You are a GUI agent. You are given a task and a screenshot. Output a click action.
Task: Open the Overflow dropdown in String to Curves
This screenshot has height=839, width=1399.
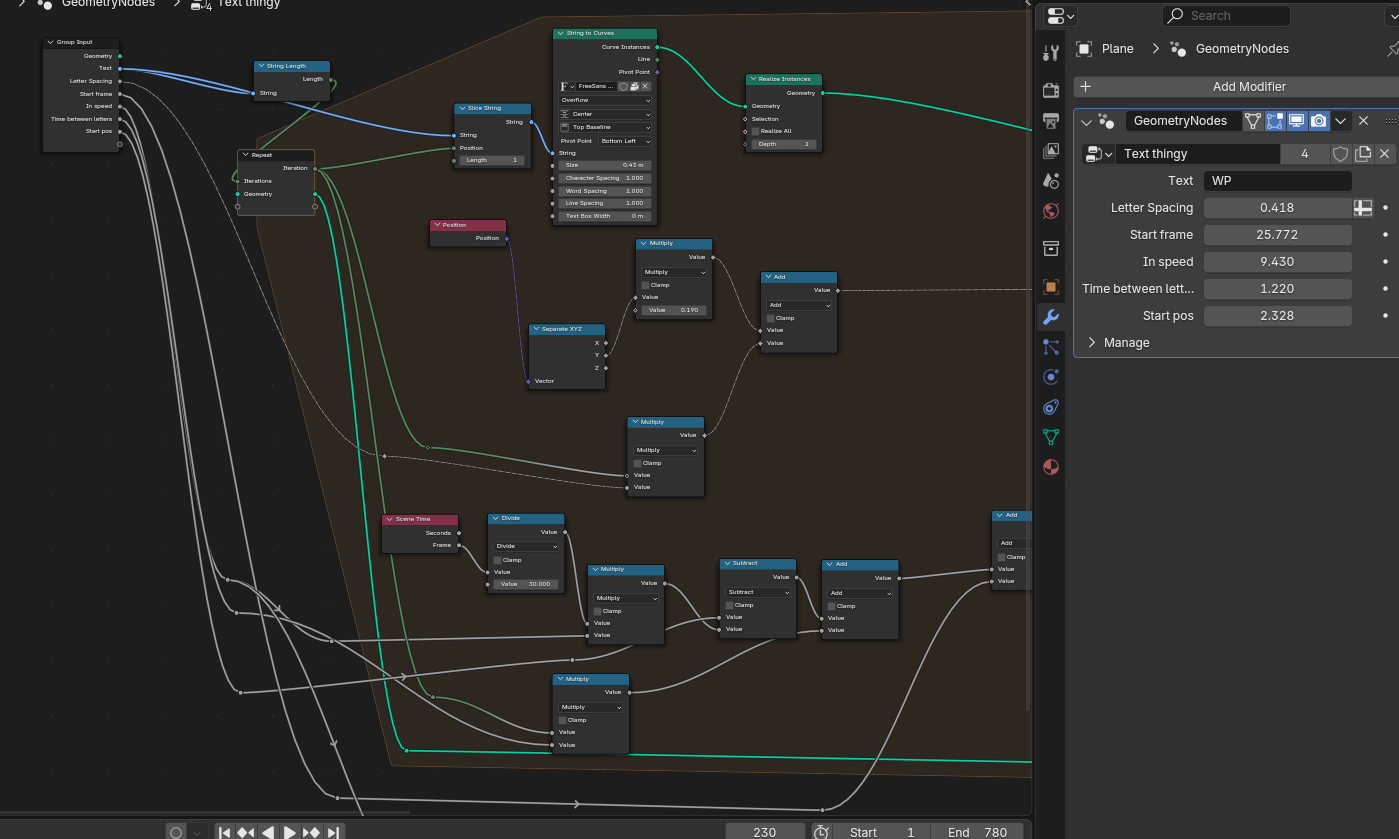(605, 100)
